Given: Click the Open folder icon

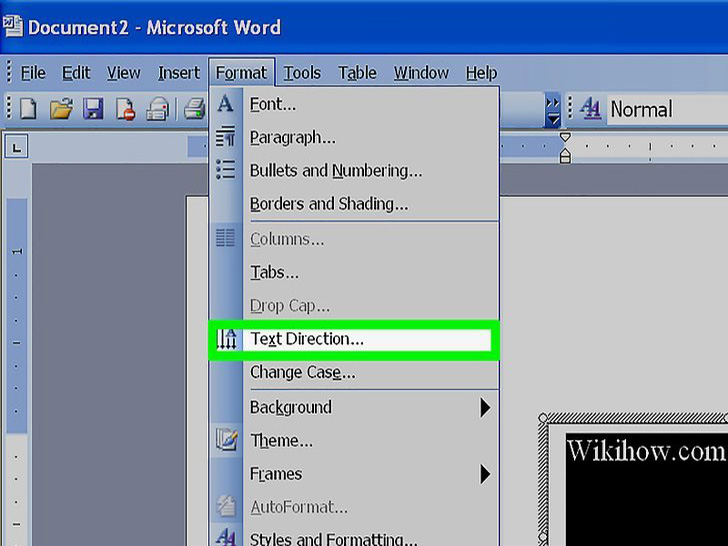Looking at the screenshot, I should (61, 109).
